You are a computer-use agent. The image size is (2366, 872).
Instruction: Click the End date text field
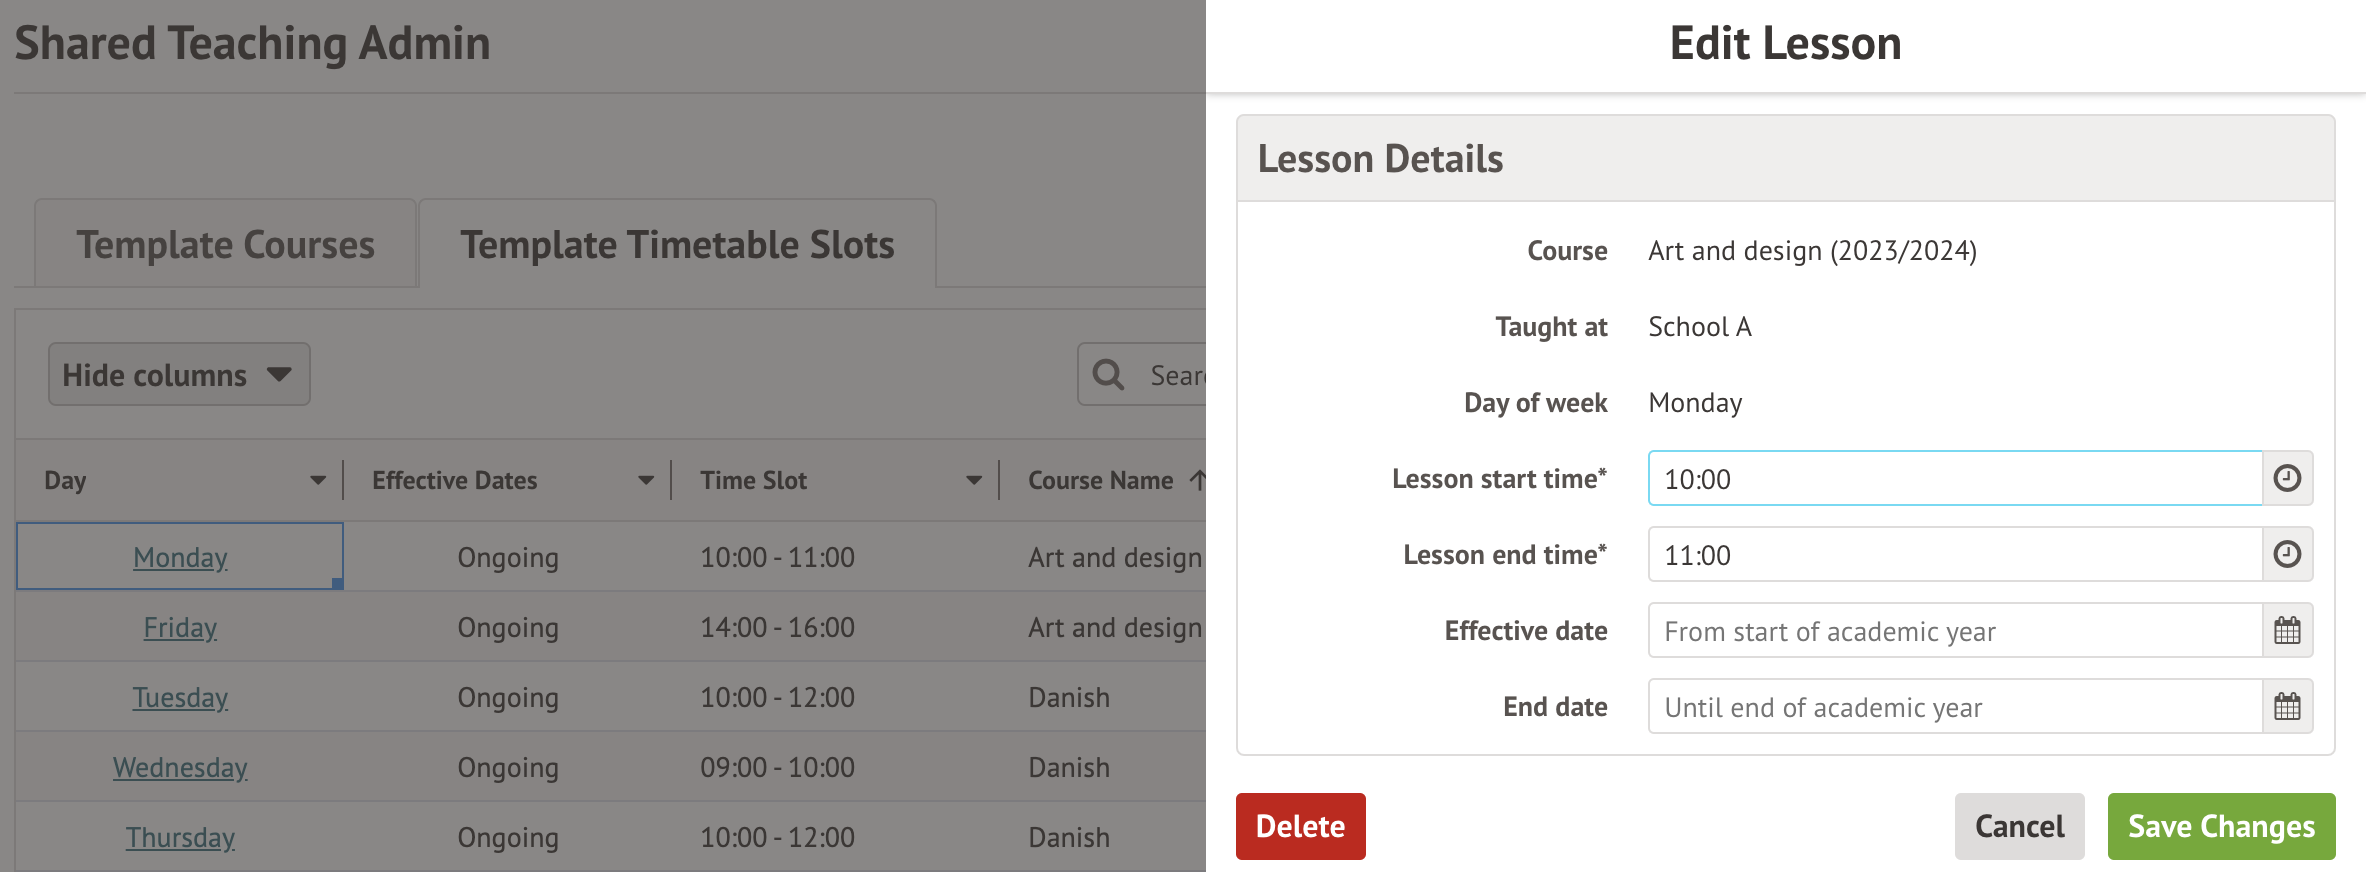1954,707
